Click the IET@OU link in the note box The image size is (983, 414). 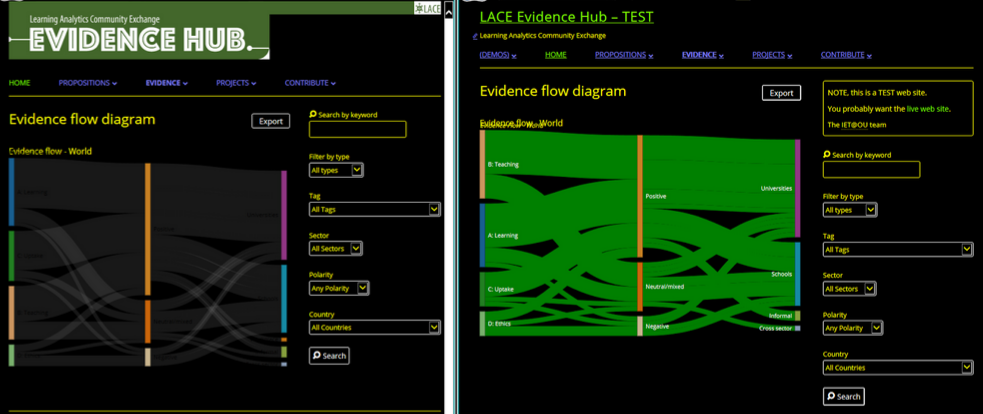(855, 125)
